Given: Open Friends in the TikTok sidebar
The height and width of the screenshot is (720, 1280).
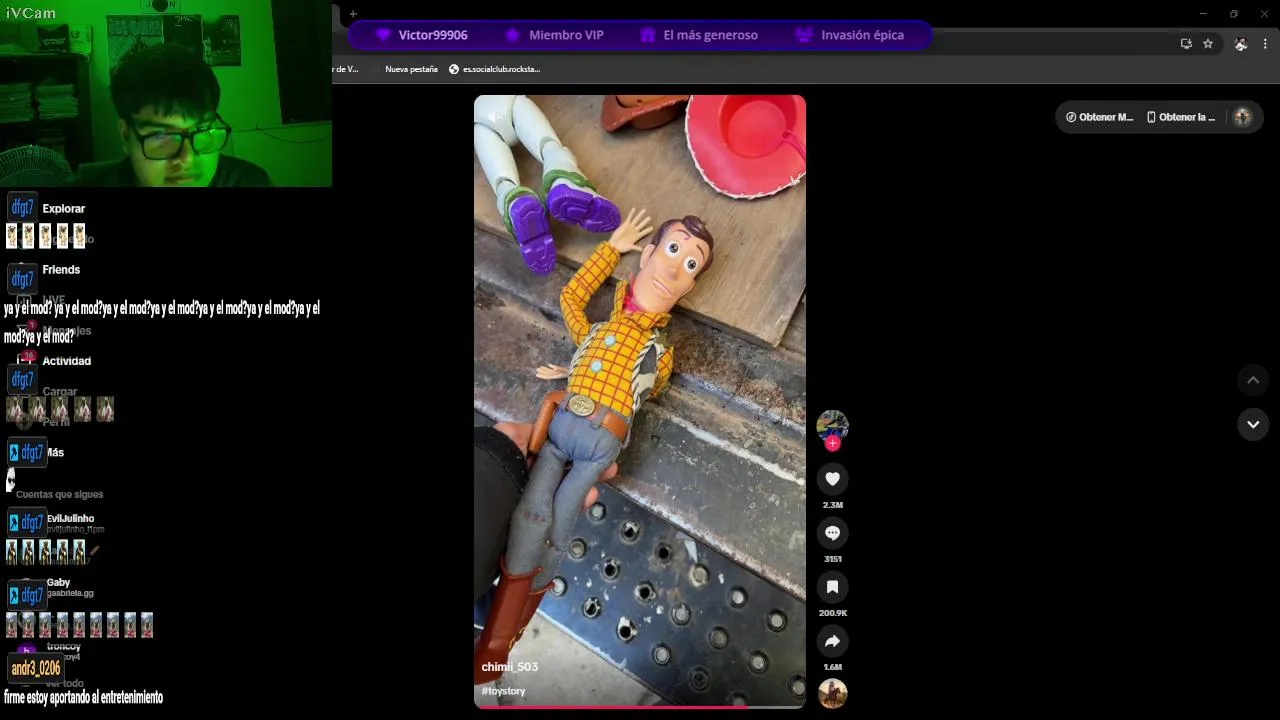Looking at the screenshot, I should 61,270.
